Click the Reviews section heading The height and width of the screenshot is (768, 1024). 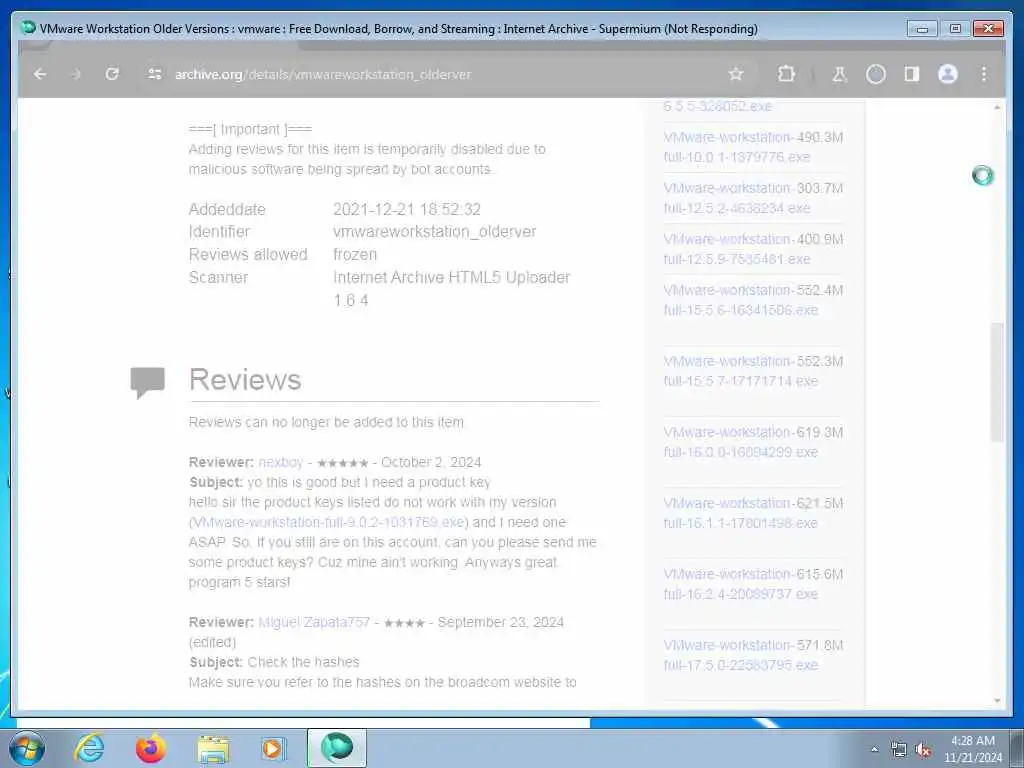(x=245, y=380)
